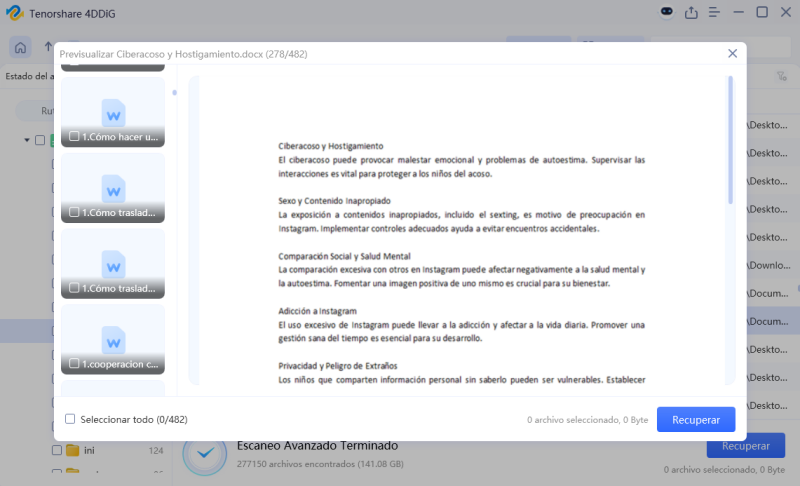800x486 pixels.
Task: Open the robot assistant icon in title bar
Action: pos(666,12)
